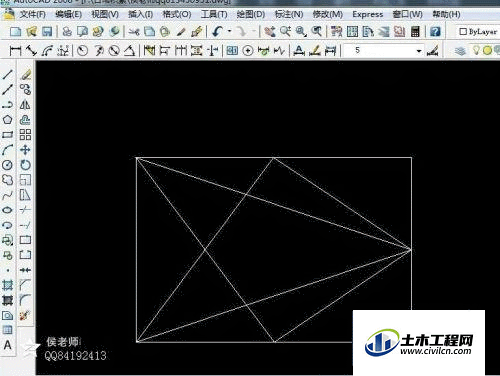
Task: Toggle the layer freeze sun icon
Action: [487, 51]
